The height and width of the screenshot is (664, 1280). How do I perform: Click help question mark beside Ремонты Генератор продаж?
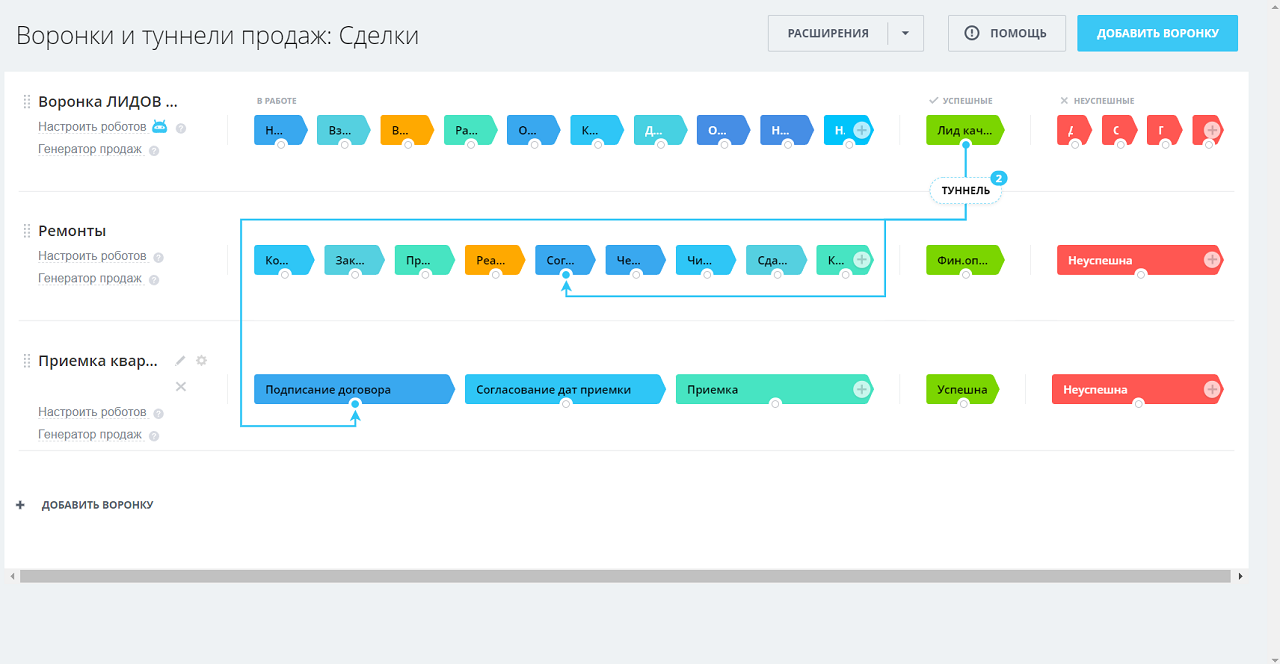point(154,280)
